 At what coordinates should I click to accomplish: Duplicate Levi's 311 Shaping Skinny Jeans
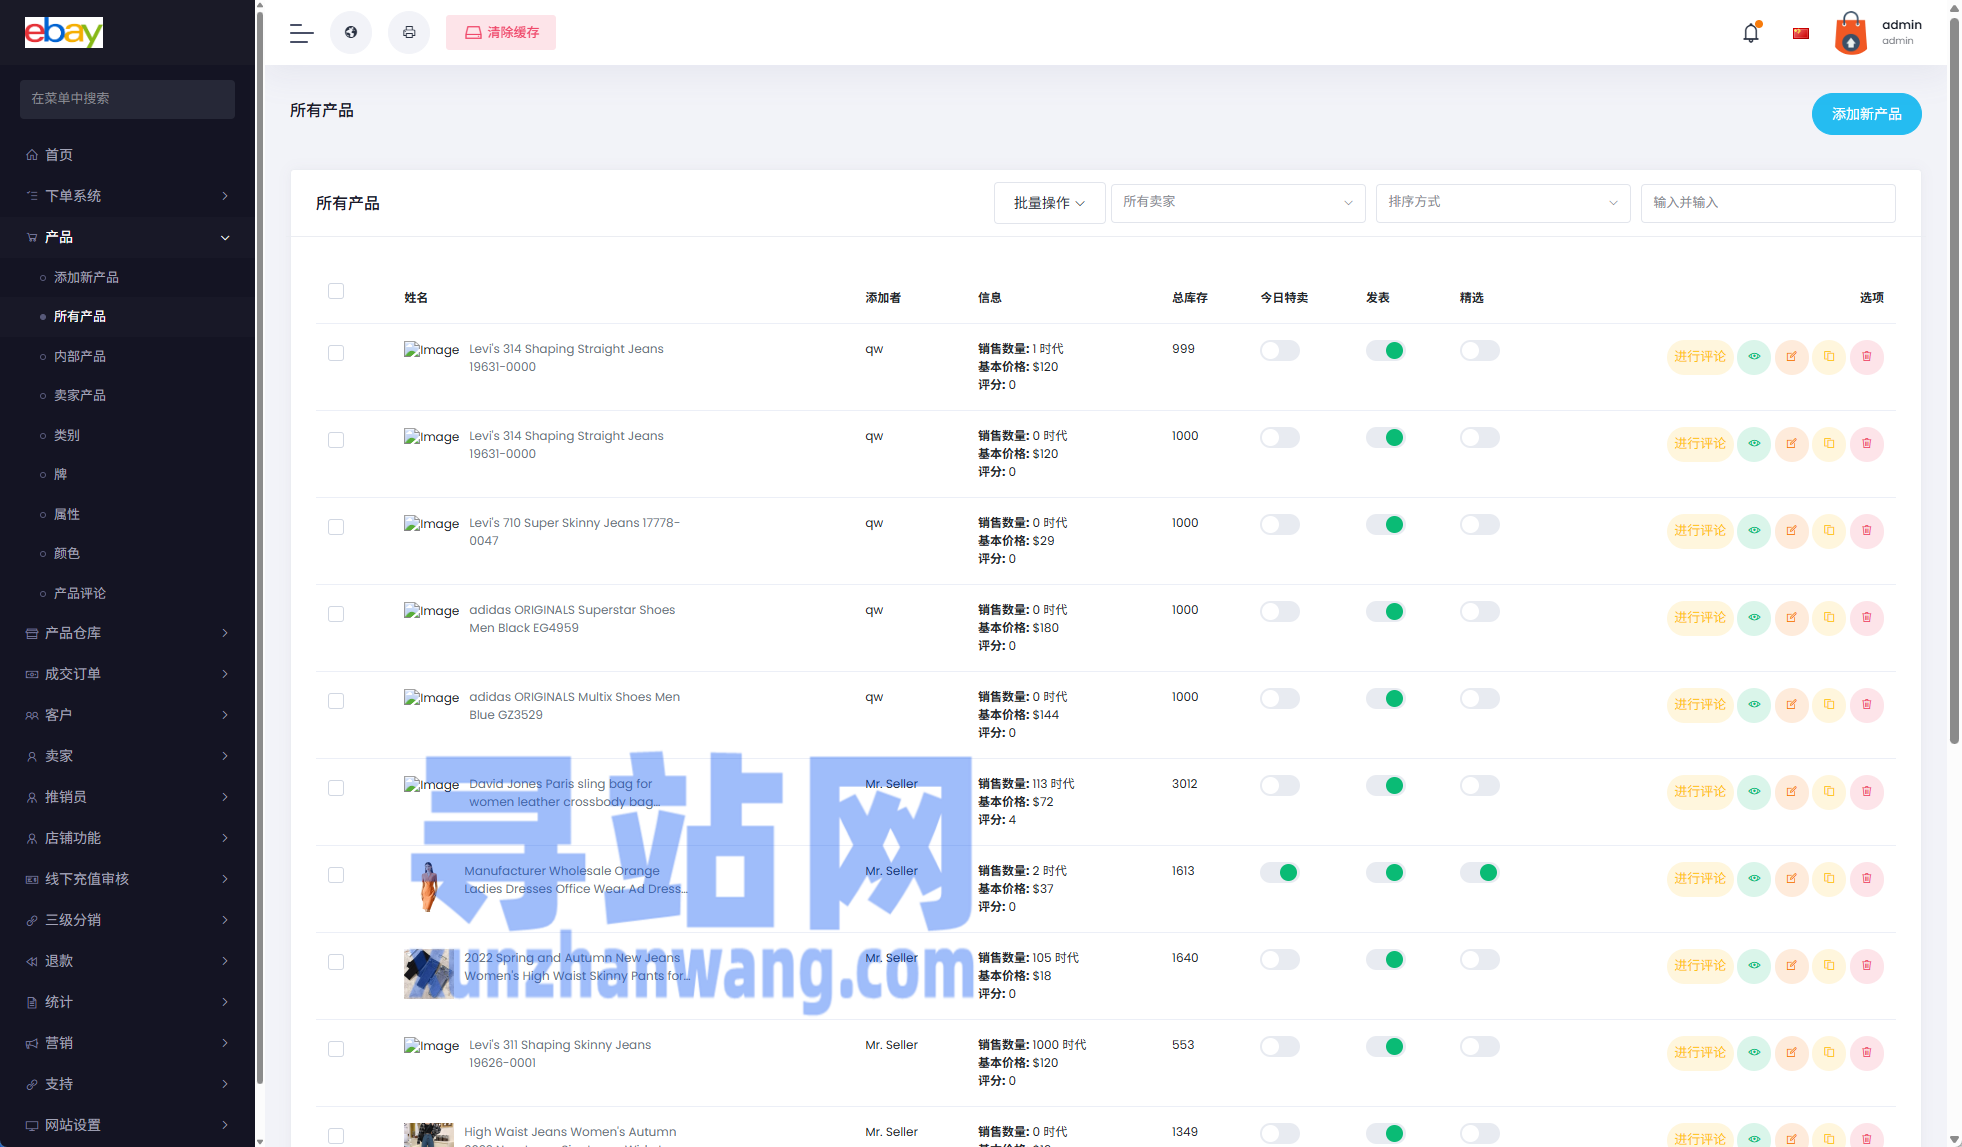click(1829, 1053)
